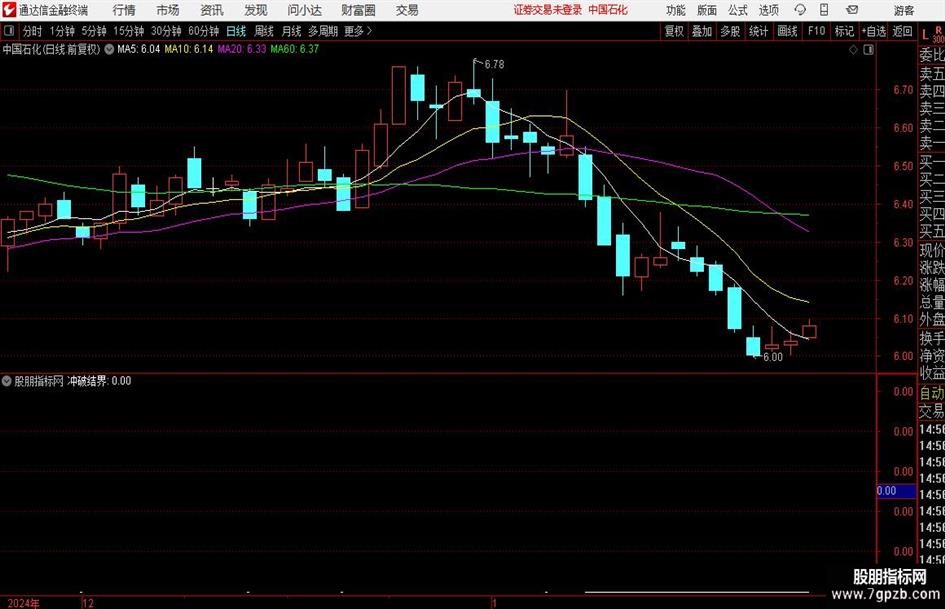Switch to the 5分钟 period tab
945x609 pixels.
93,31
